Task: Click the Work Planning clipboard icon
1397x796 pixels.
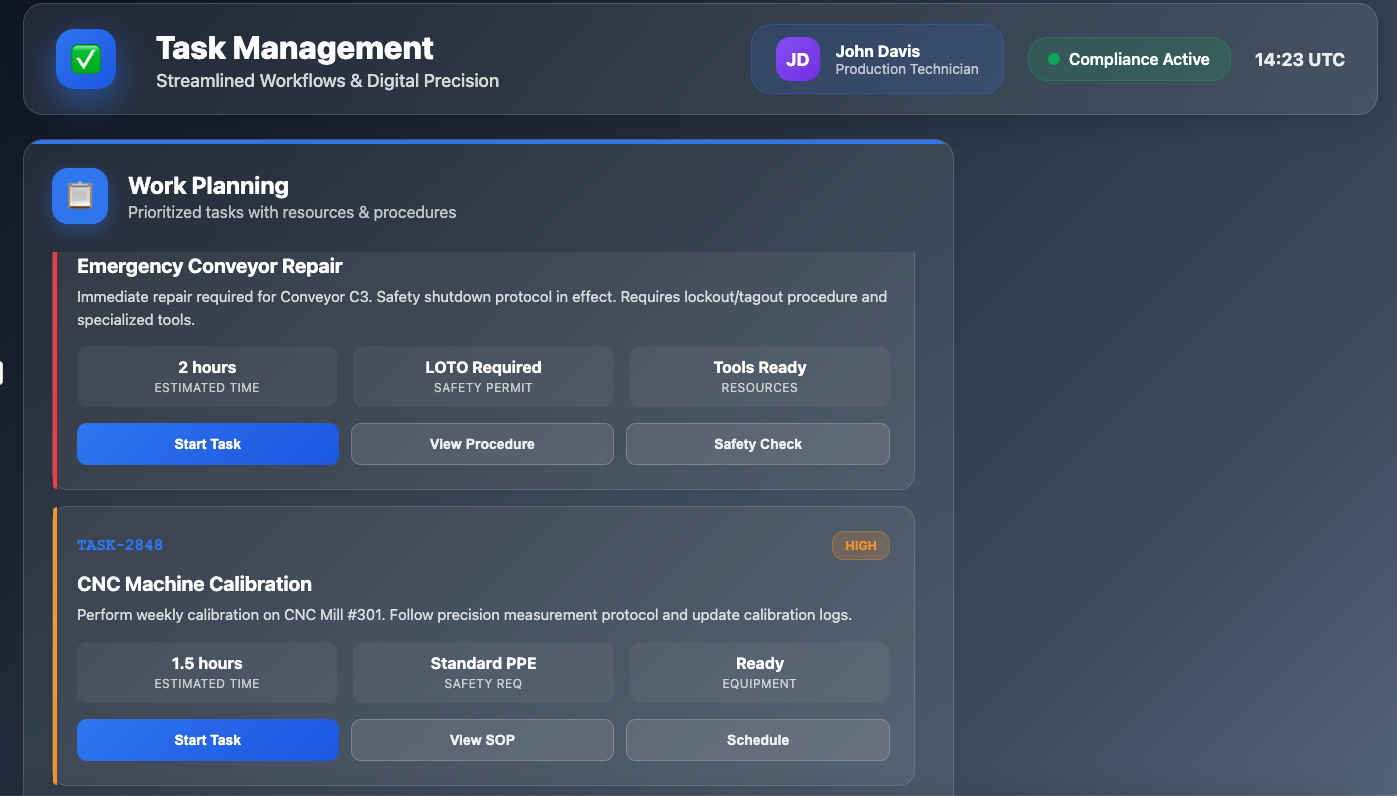Action: pos(80,196)
